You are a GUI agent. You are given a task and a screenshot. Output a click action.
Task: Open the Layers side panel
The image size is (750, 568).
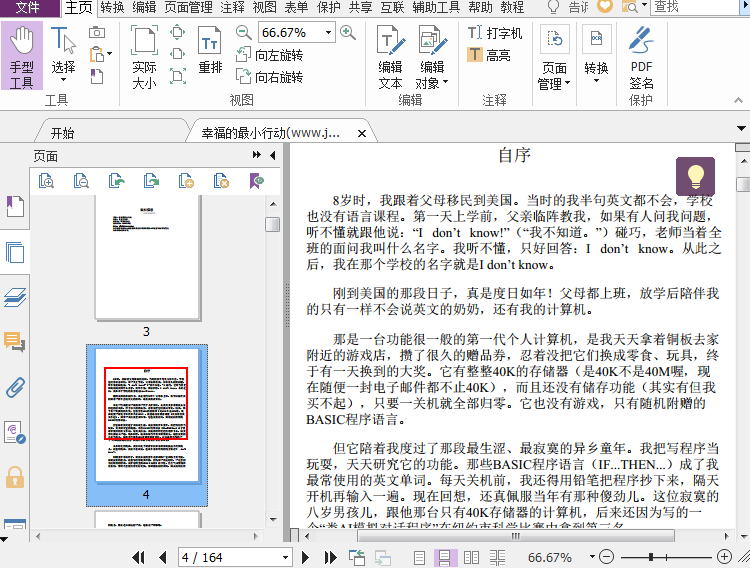(x=15, y=297)
